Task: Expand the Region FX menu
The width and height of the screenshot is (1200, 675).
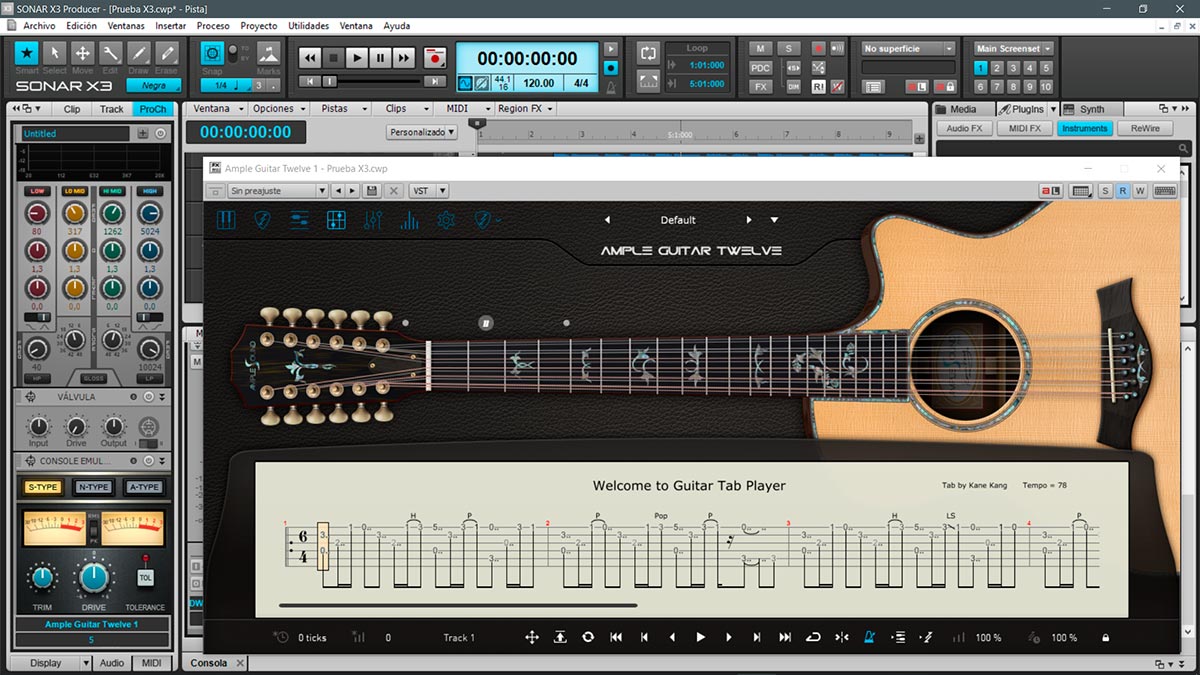Action: click(x=525, y=108)
